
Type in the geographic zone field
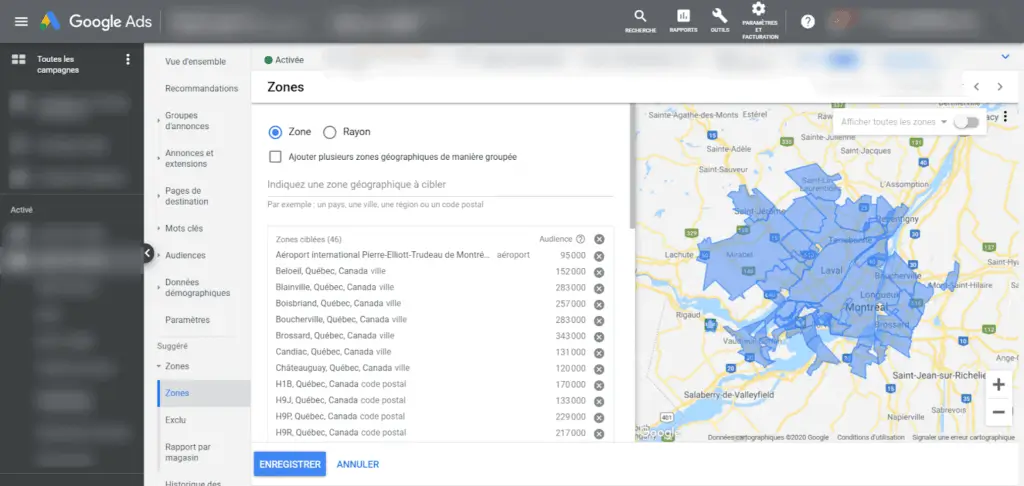(x=440, y=184)
